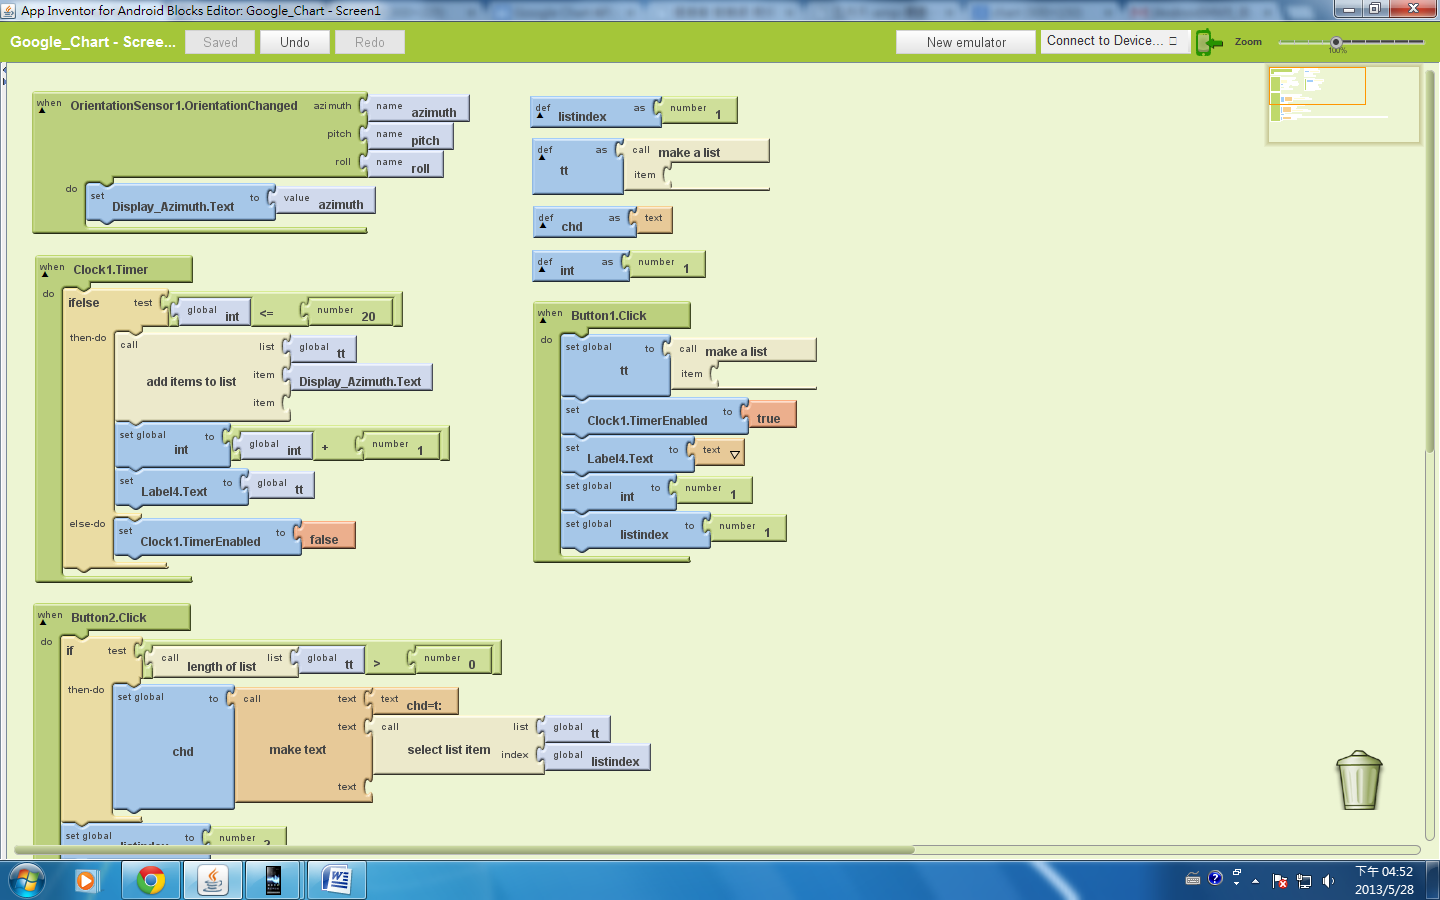This screenshot has height=900, width=1440.
Task: Click the trash can icon
Action: (x=1359, y=781)
